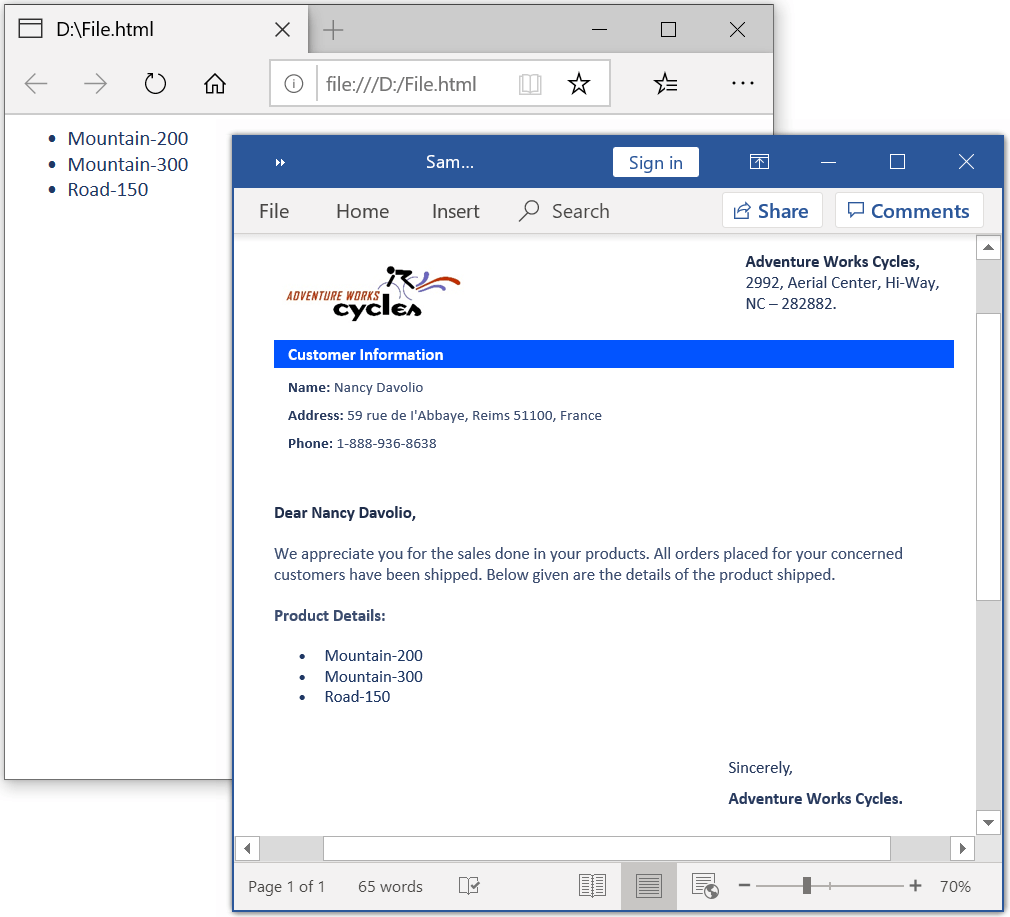The height and width of the screenshot is (917, 1010).
Task: Open a new browser tab
Action: [333, 30]
